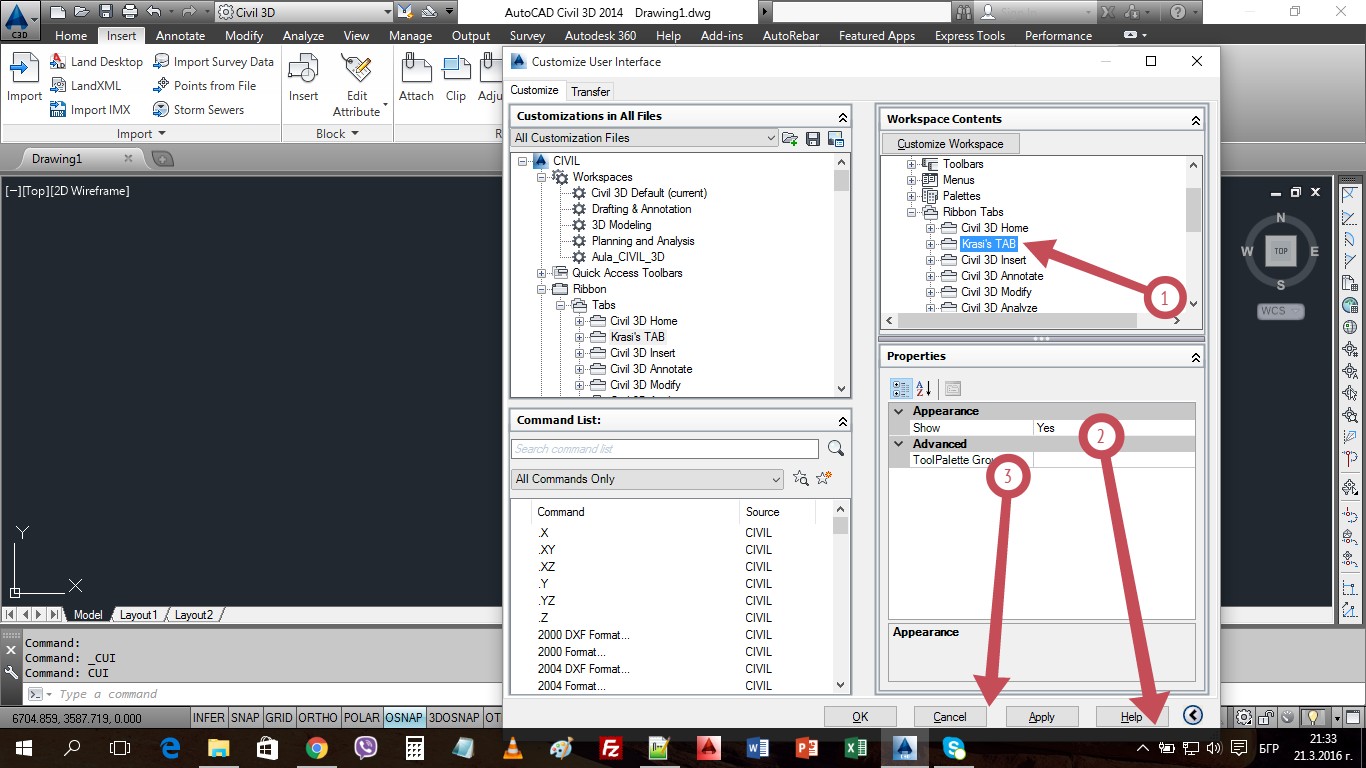Open Google Chrome from the taskbar
The image size is (1366, 768).
tap(316, 748)
